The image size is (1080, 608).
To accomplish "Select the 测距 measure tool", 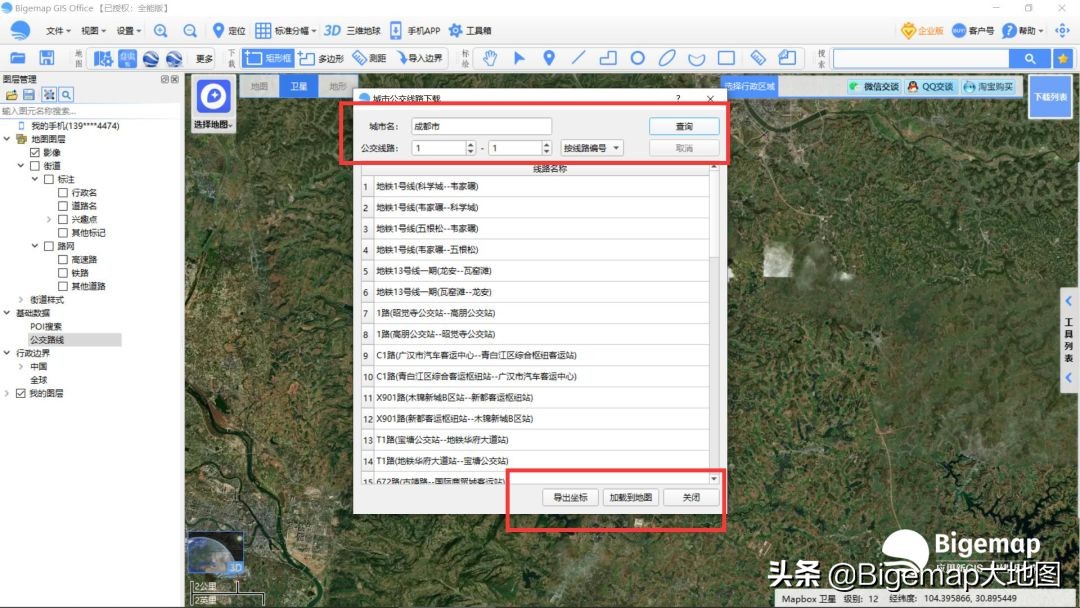I will tap(369, 58).
